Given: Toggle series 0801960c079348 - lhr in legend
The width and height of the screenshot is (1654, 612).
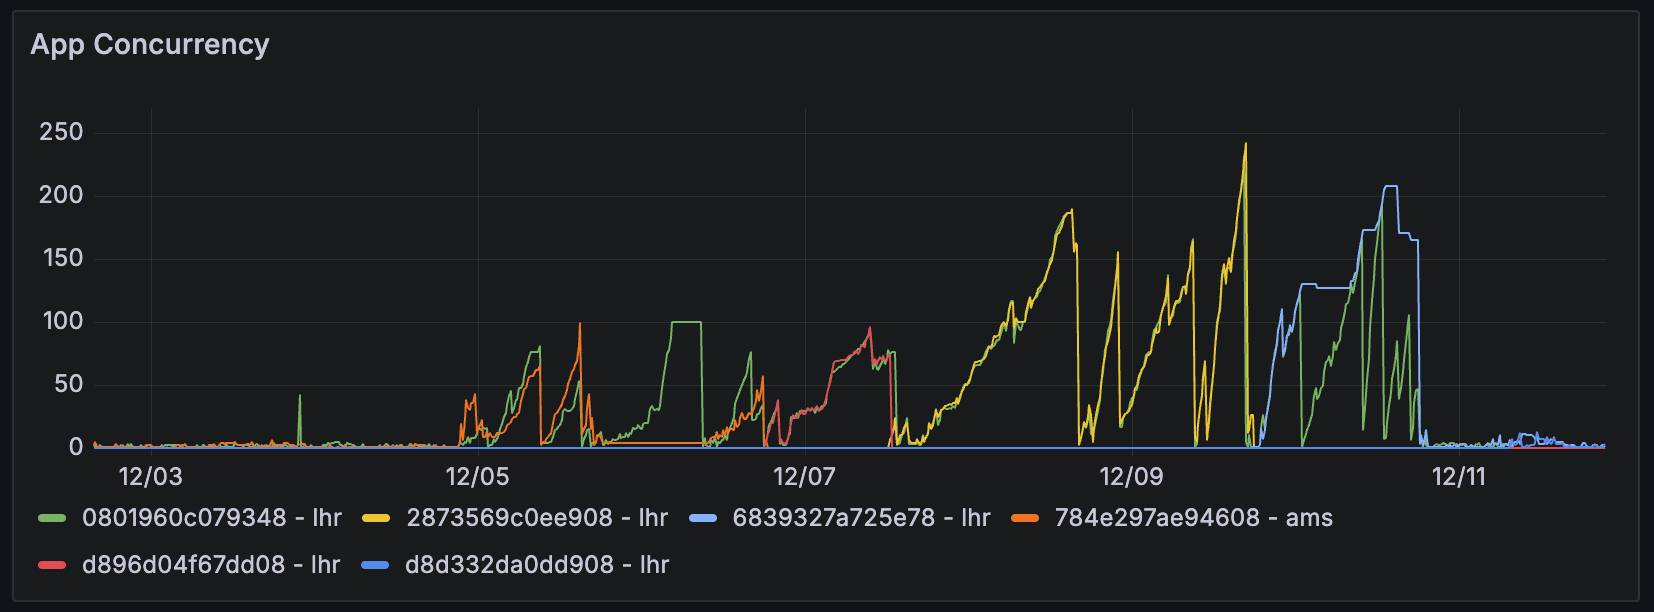Looking at the screenshot, I should click(x=212, y=518).
